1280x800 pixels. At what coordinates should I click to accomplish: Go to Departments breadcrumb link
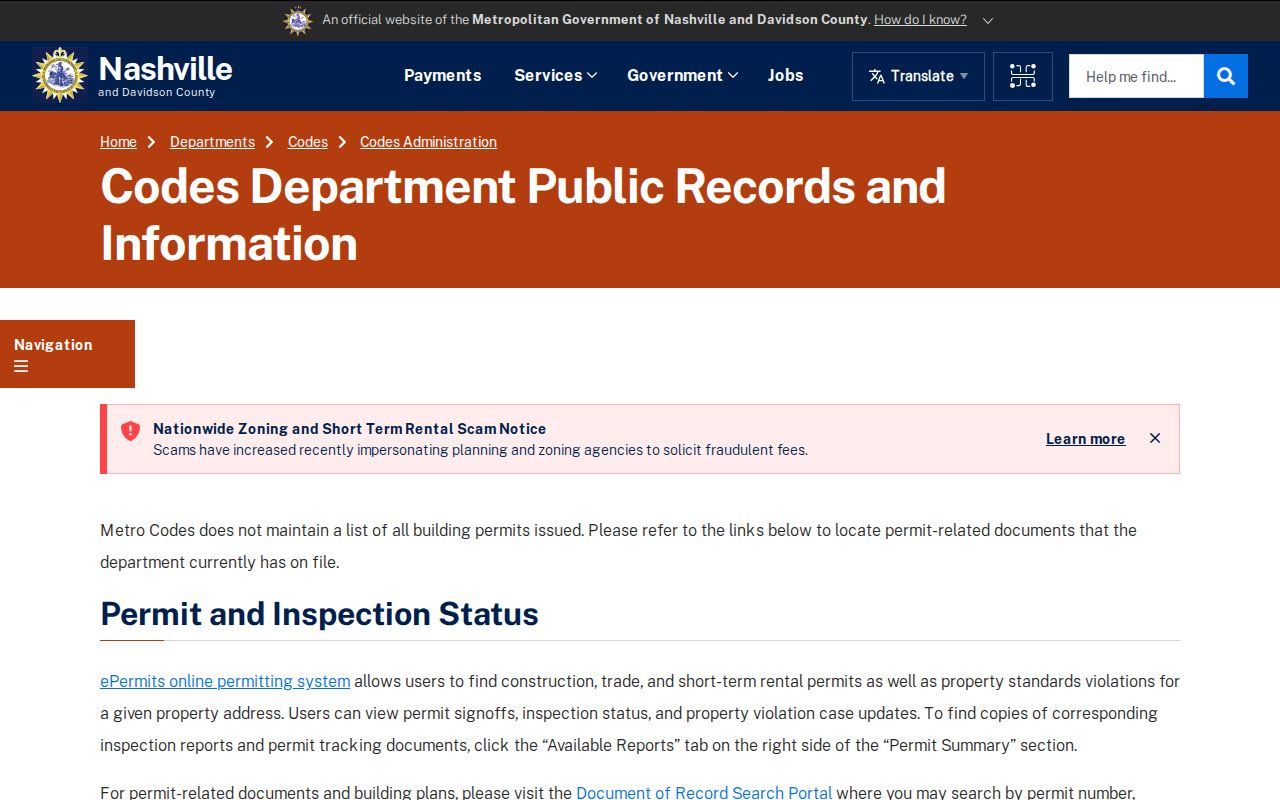coord(212,142)
